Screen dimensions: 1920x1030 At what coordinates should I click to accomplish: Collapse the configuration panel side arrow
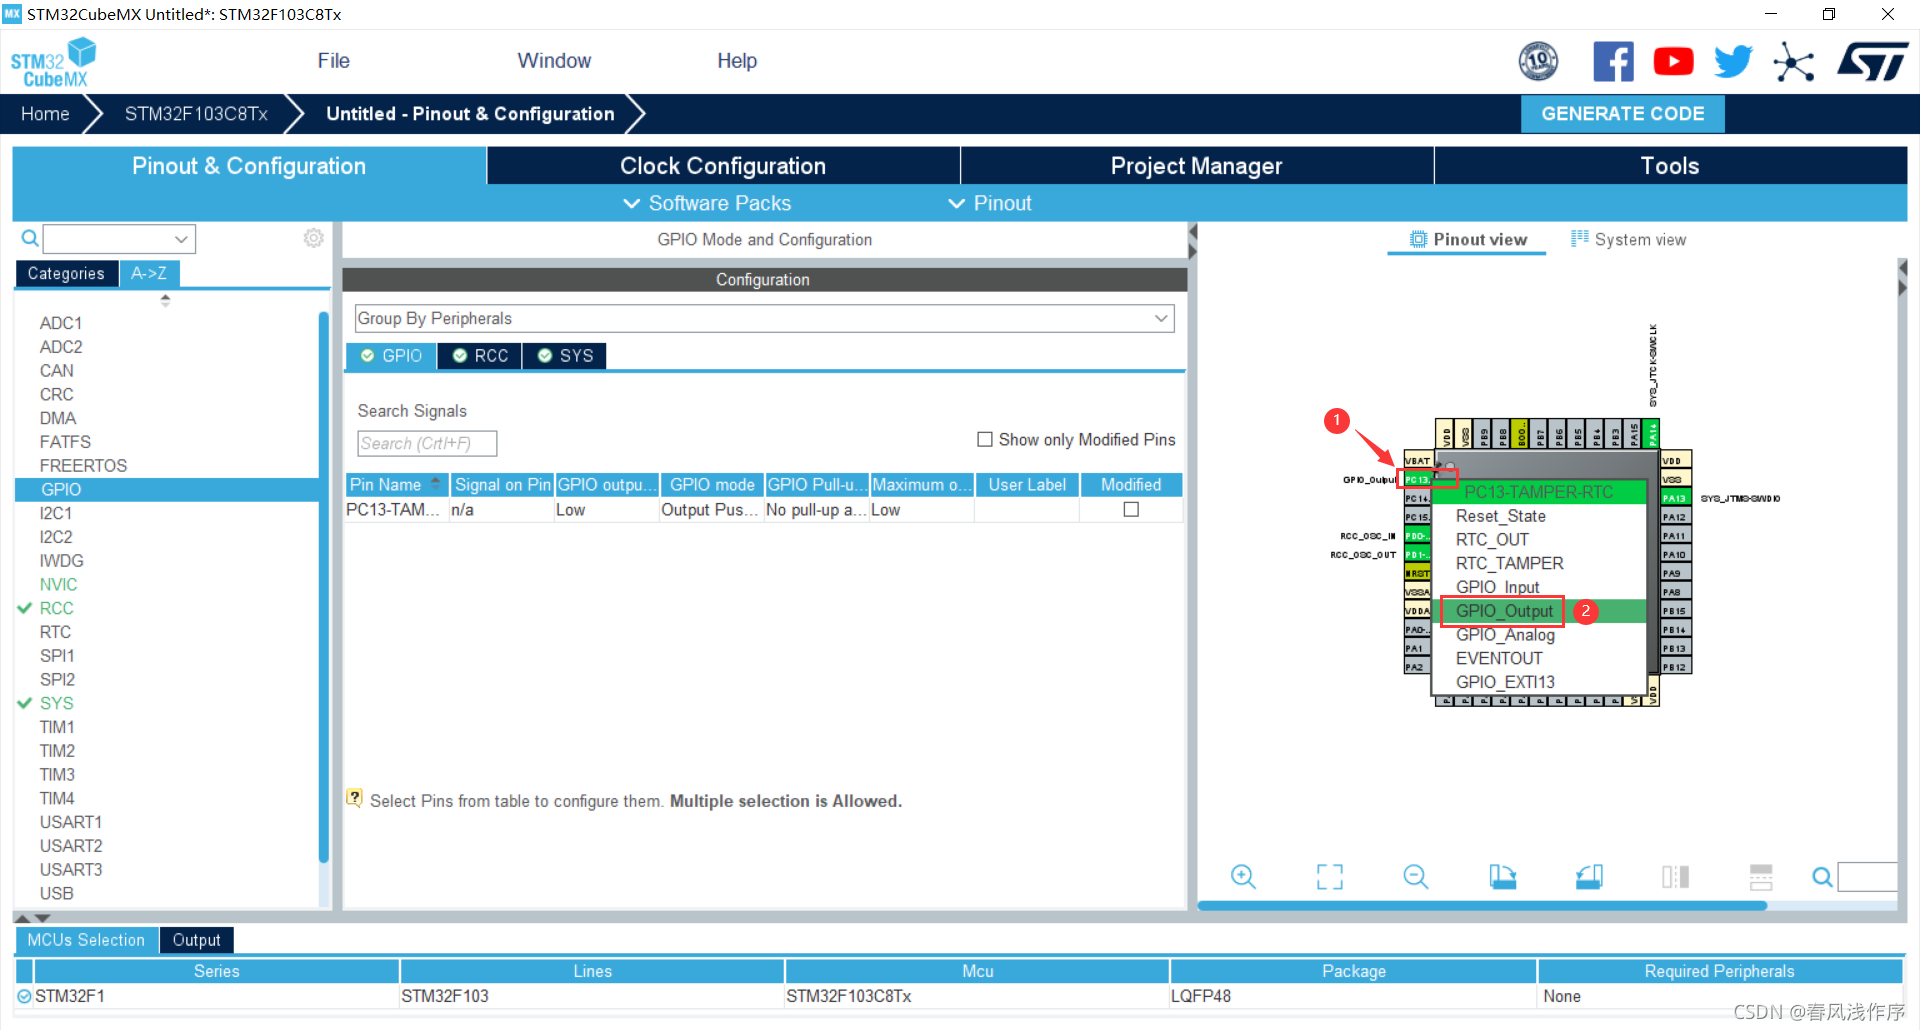click(1192, 240)
